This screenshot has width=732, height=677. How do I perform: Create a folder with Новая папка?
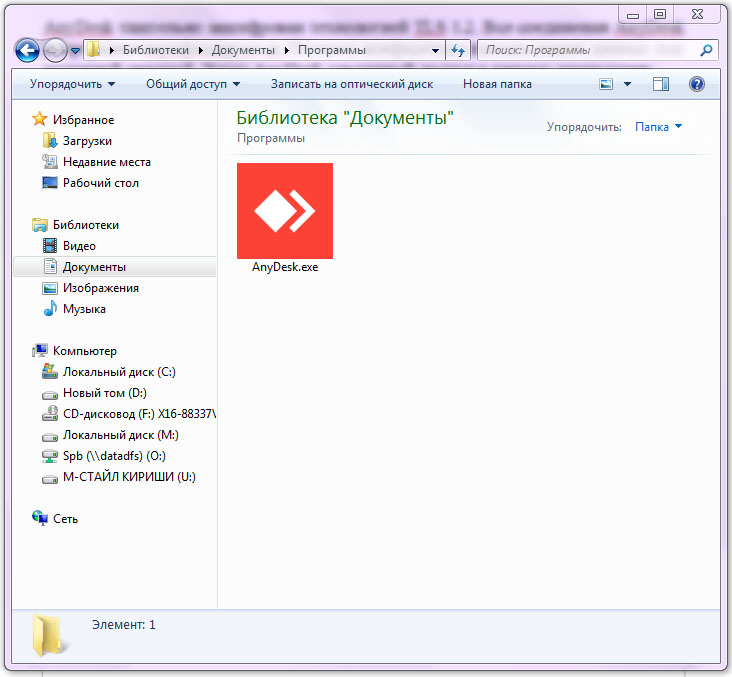tap(497, 84)
